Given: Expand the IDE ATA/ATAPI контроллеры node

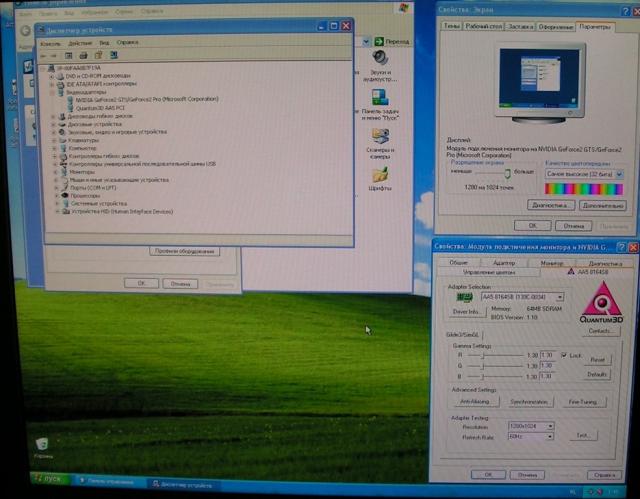Looking at the screenshot, I should [52, 84].
